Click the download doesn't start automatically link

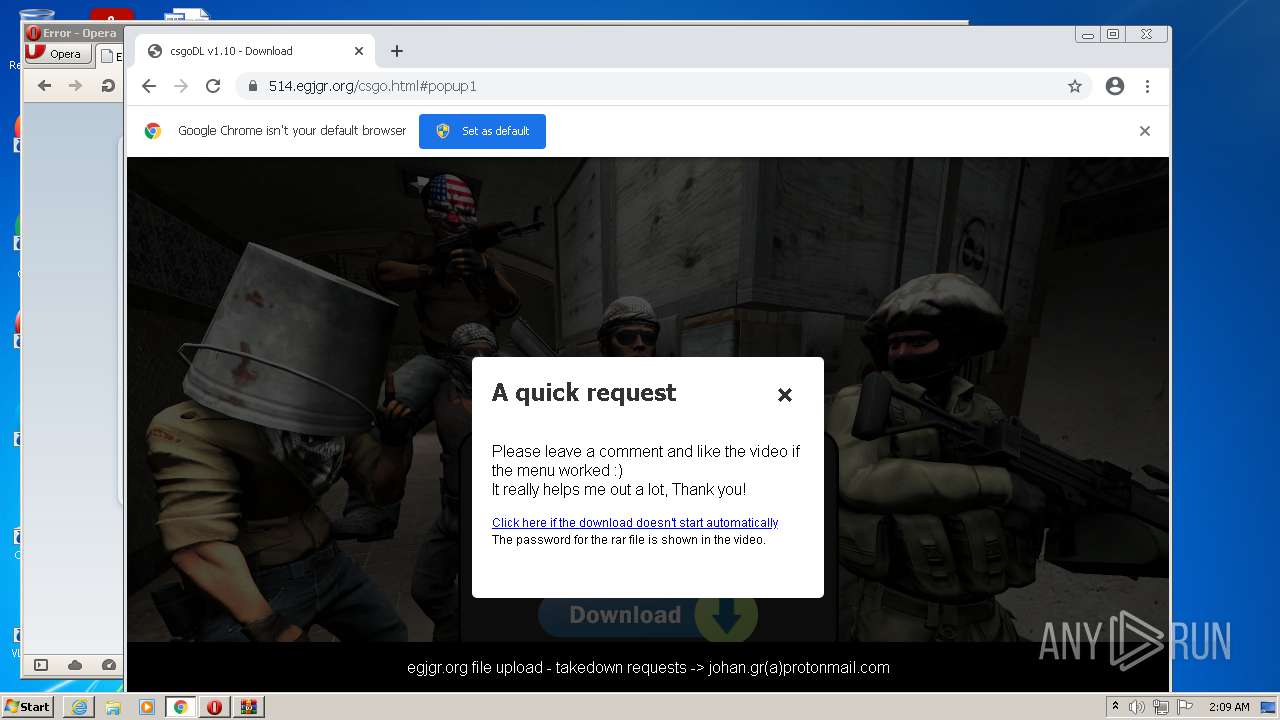[x=635, y=523]
